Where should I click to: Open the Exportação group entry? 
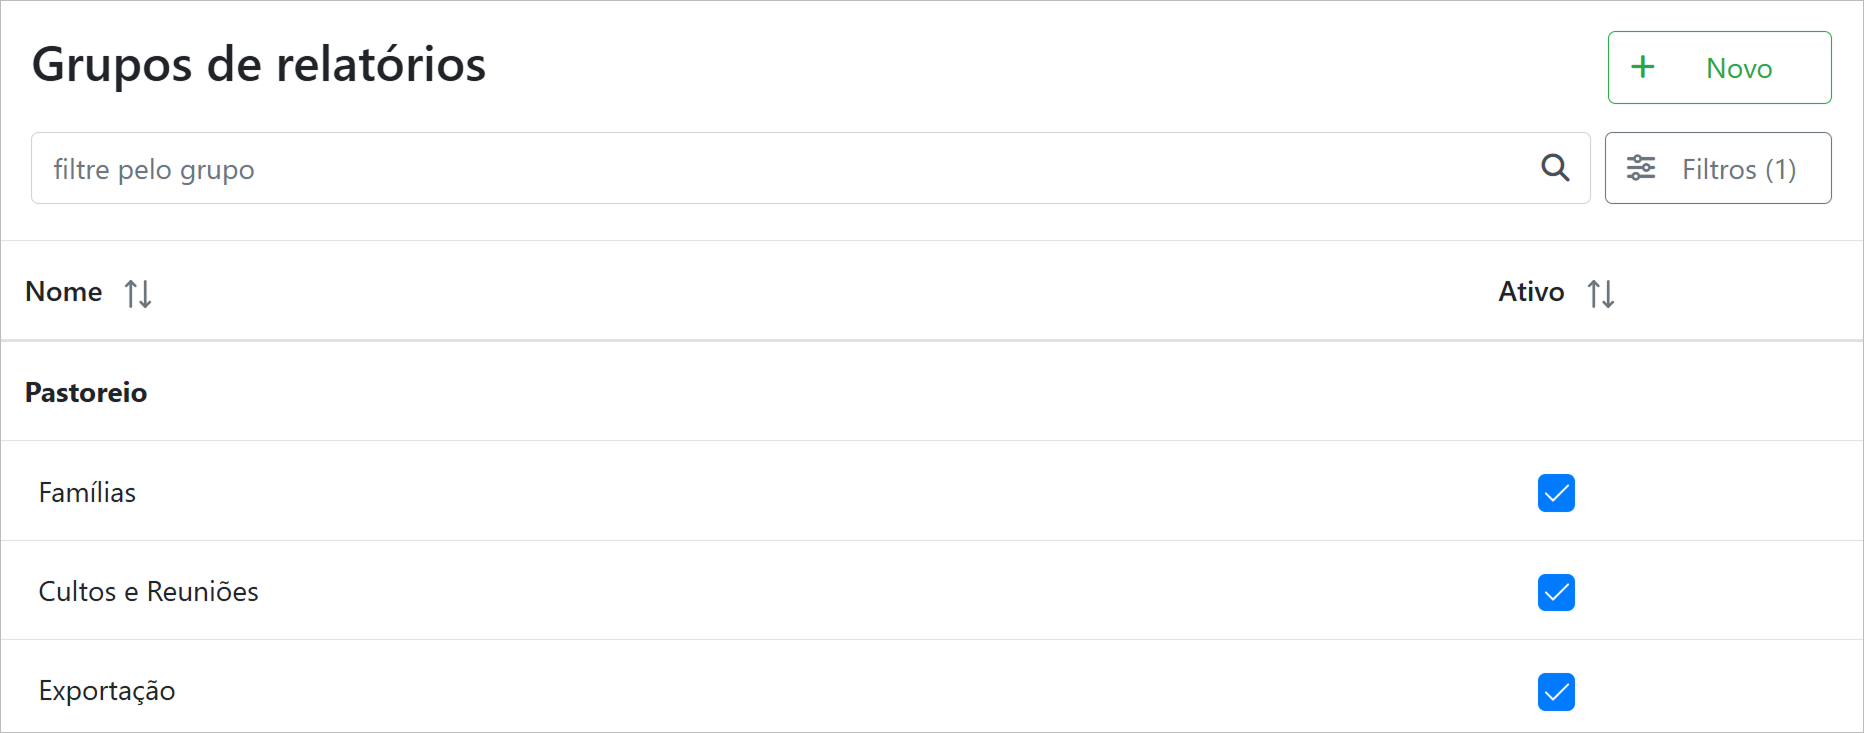click(107, 691)
